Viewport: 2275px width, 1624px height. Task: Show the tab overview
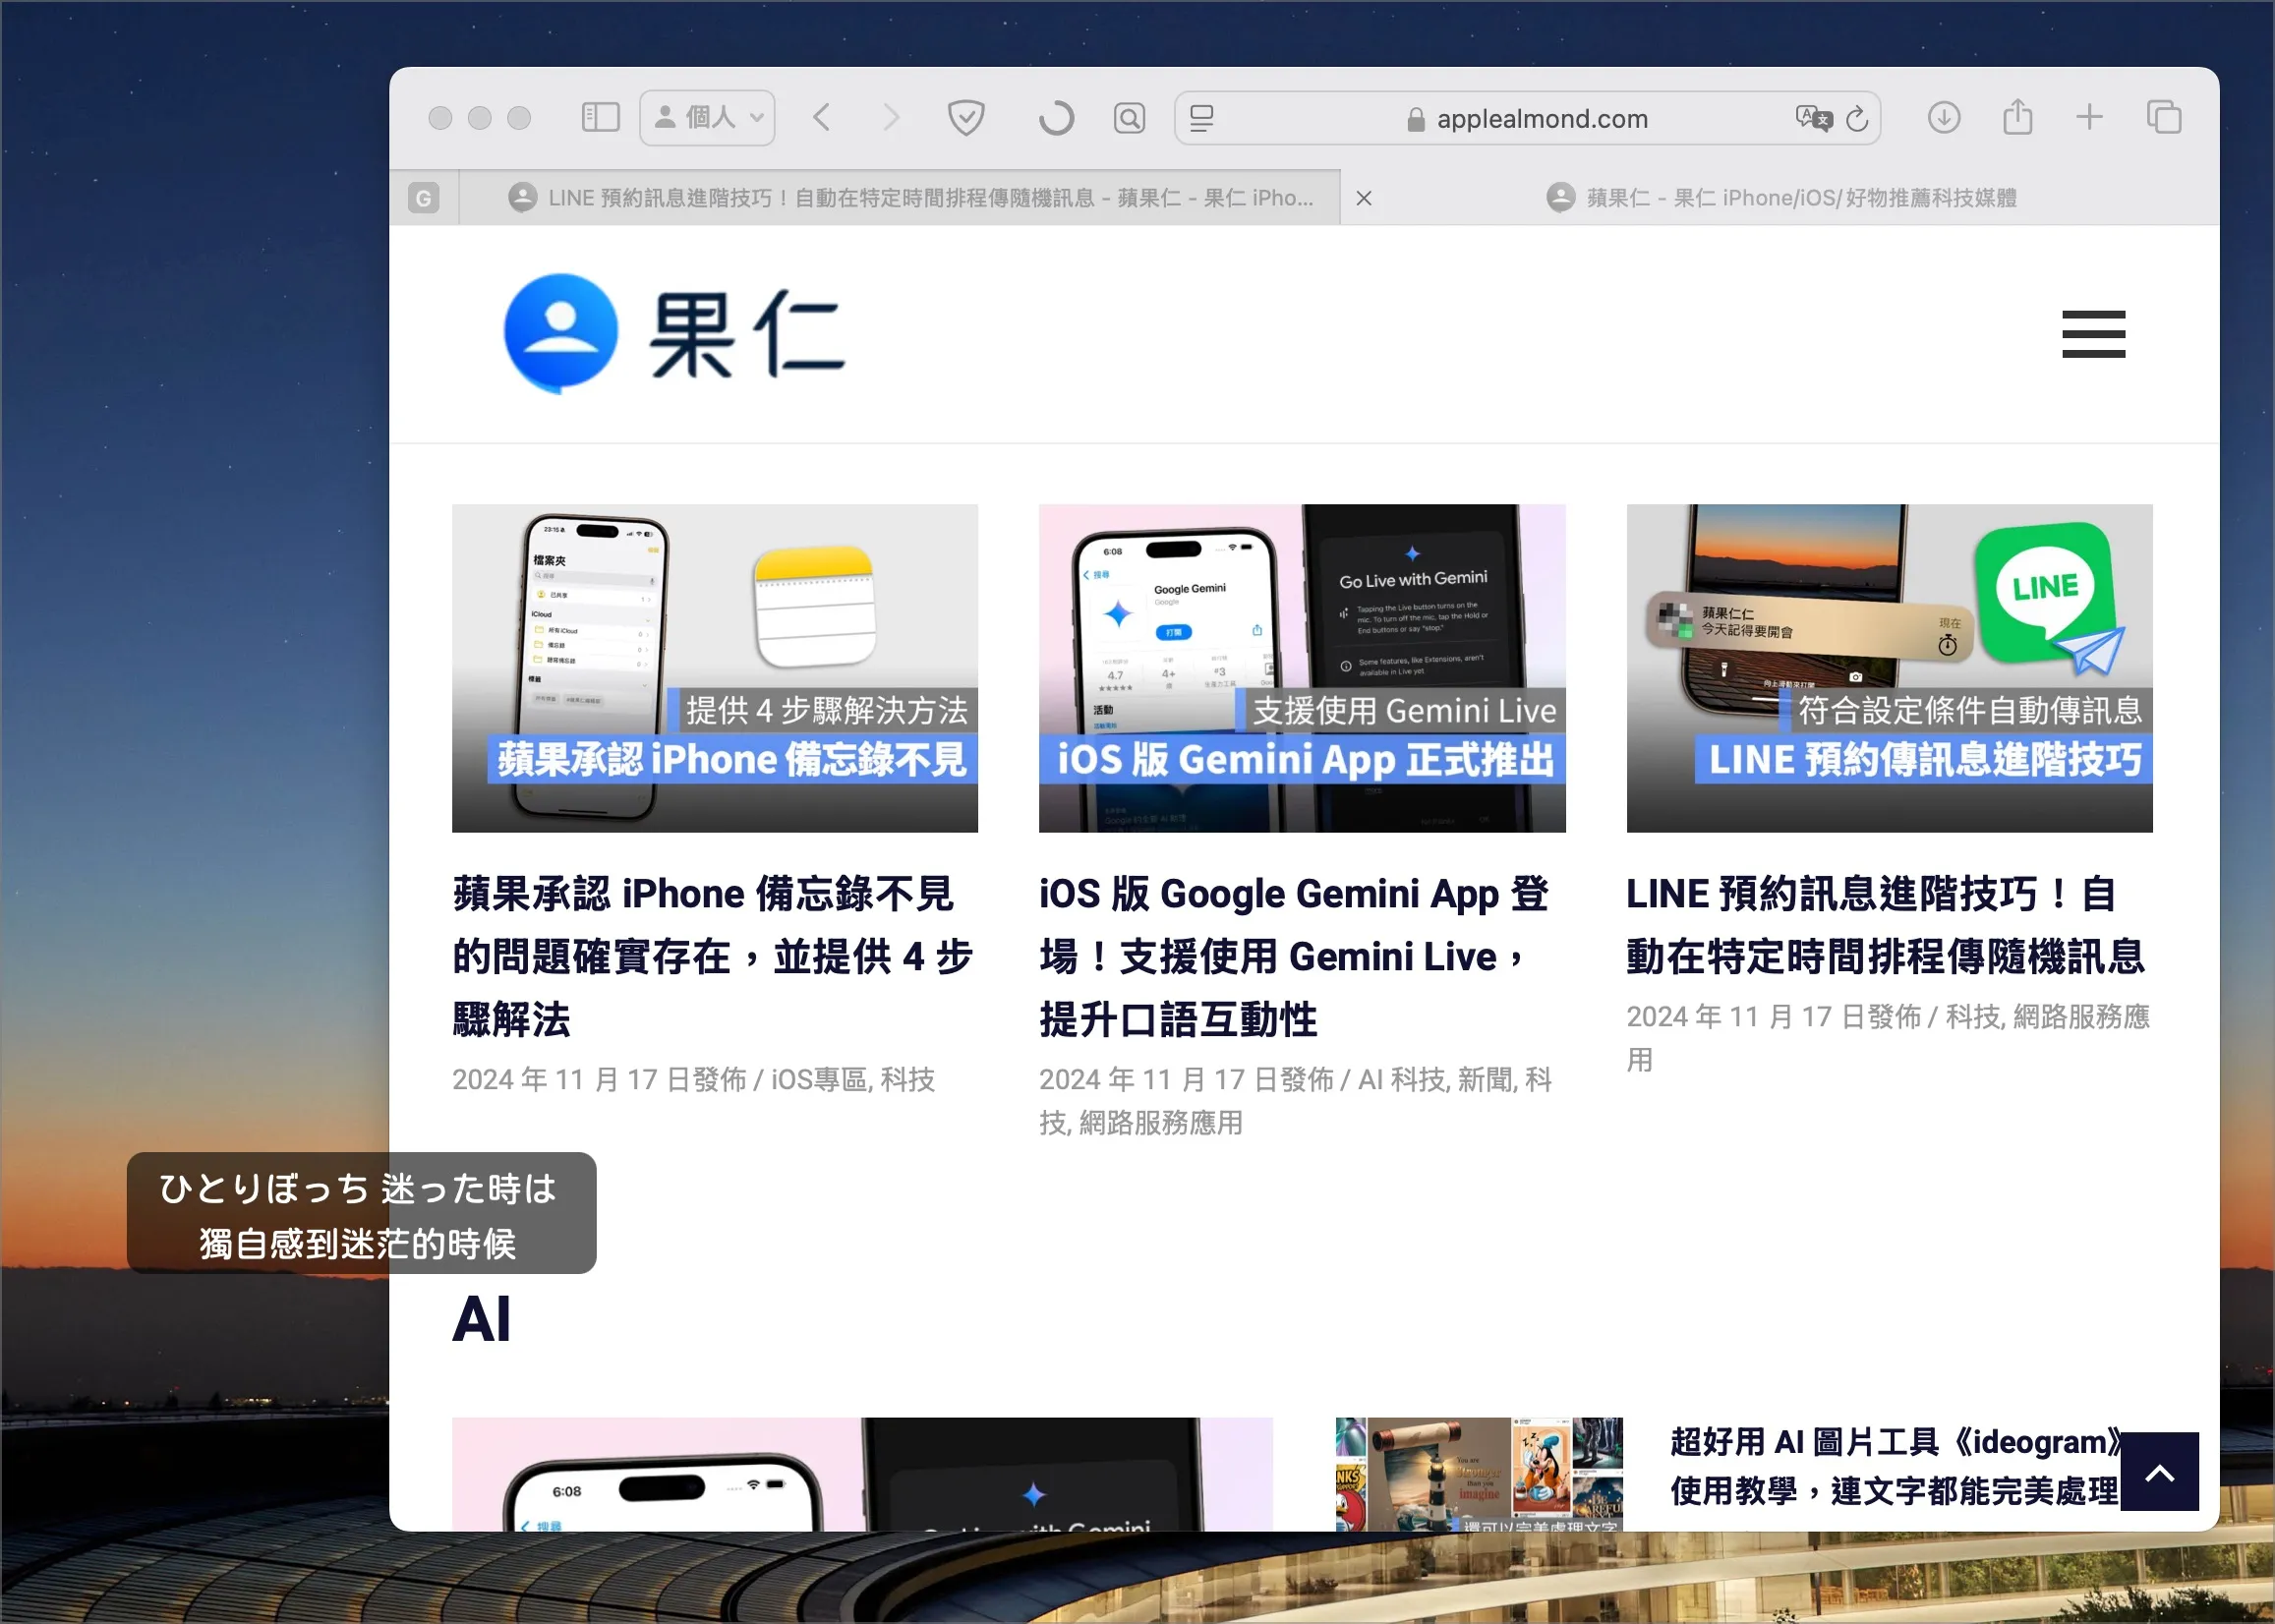[2163, 117]
